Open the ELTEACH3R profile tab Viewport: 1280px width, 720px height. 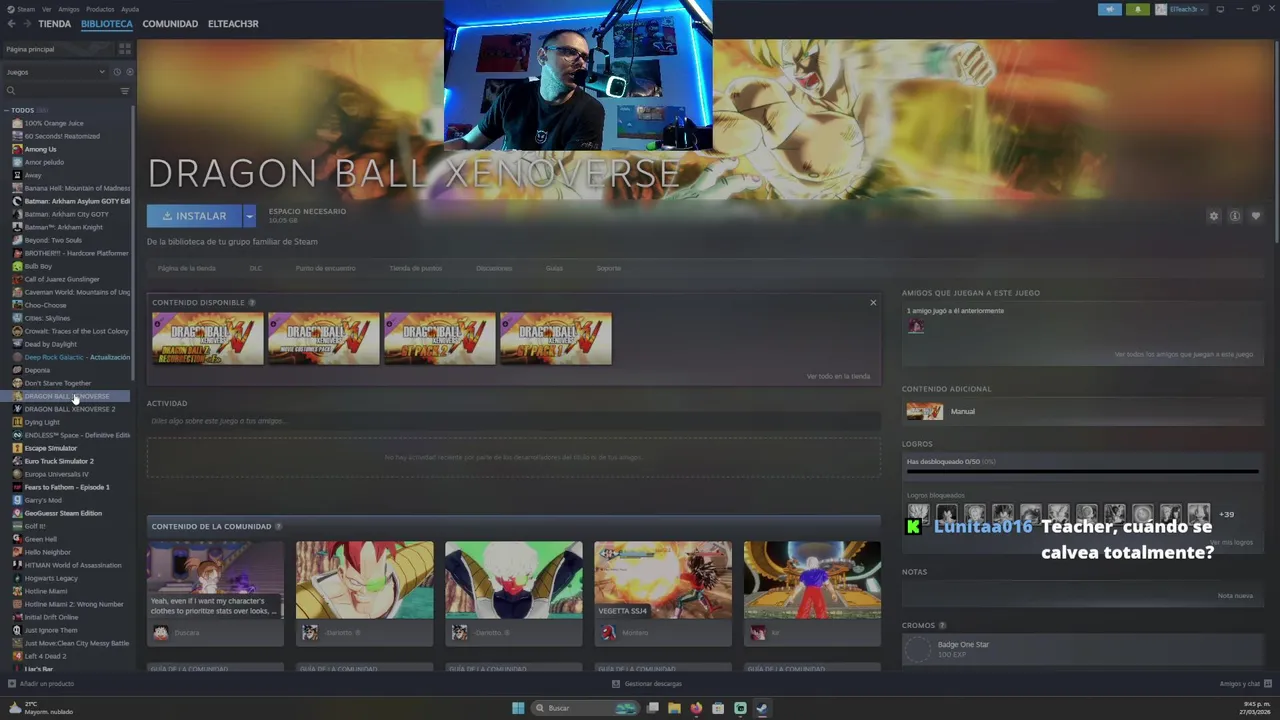click(x=233, y=24)
